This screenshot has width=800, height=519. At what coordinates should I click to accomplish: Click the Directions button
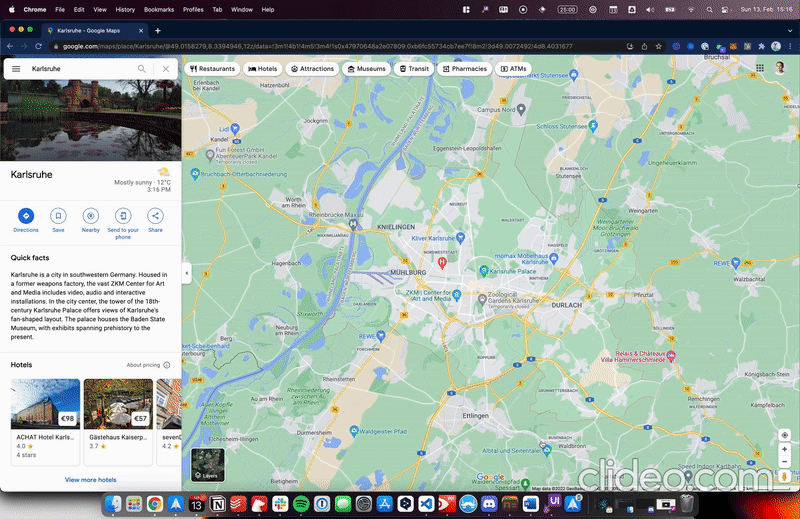[x=26, y=216]
